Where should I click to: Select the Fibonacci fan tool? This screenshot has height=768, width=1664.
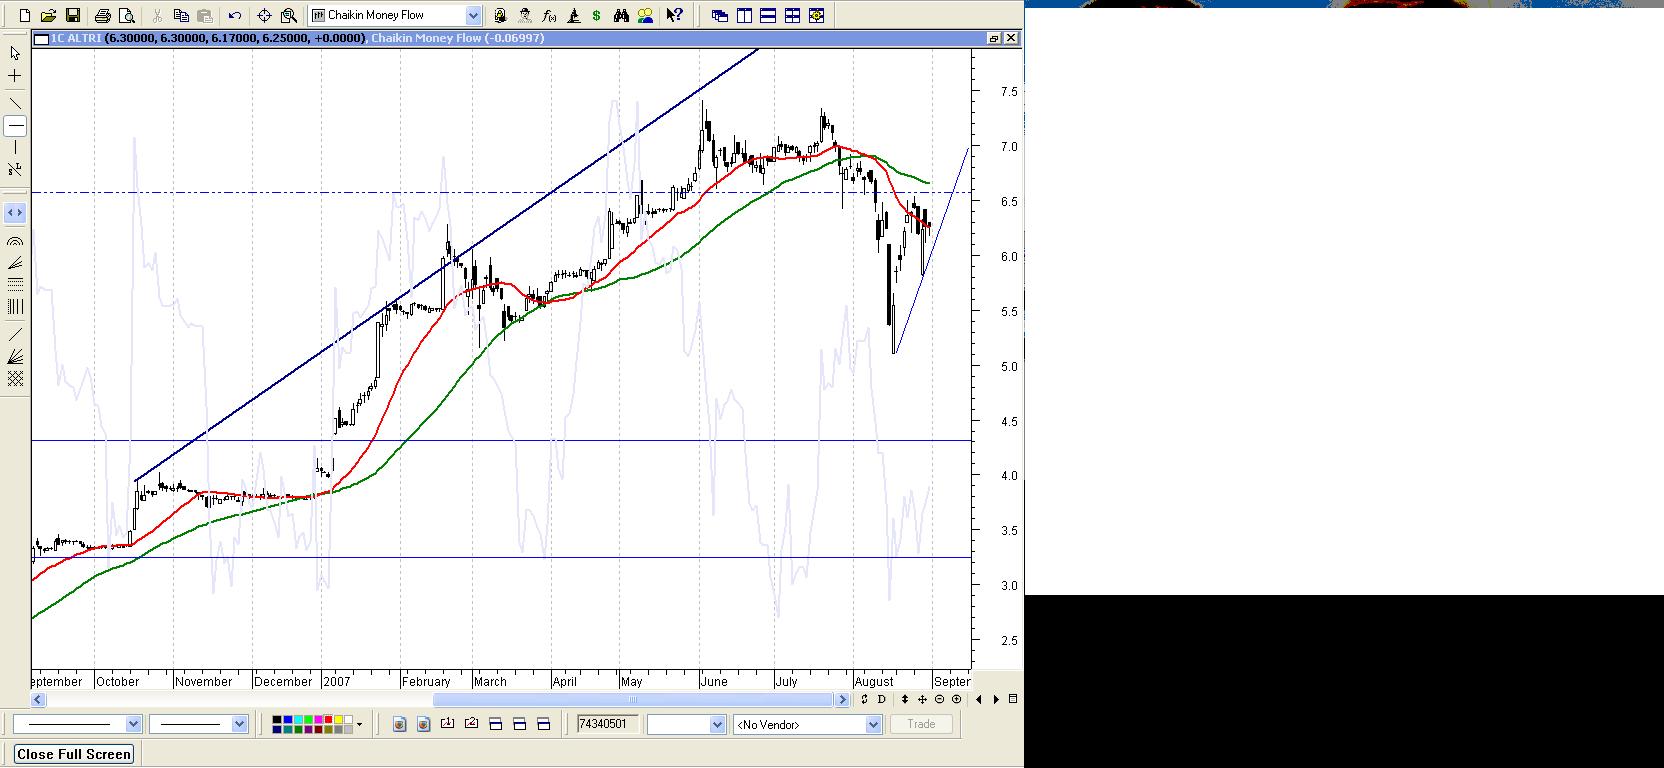tap(15, 263)
